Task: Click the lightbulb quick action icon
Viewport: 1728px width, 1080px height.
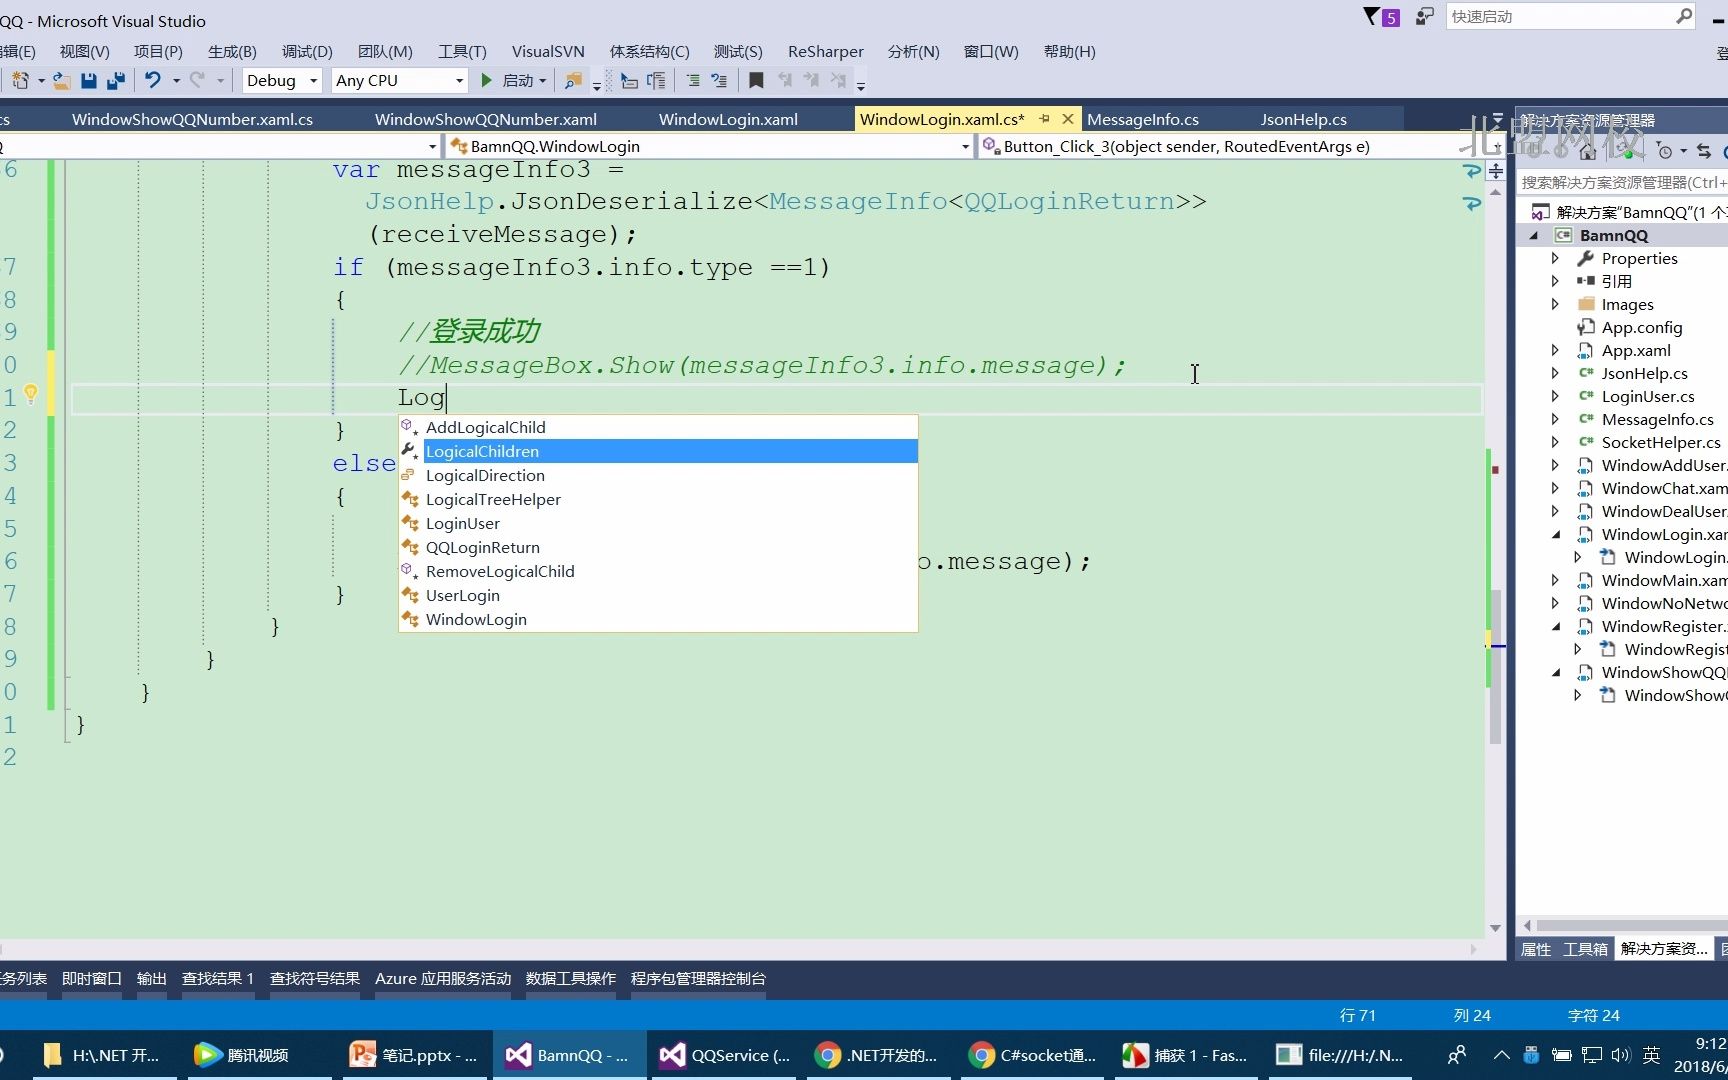Action: click(x=31, y=394)
